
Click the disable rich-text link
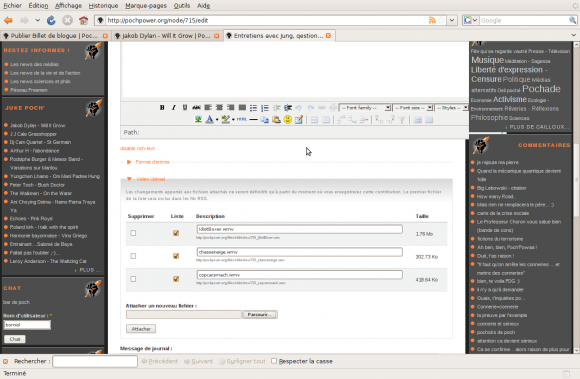tap(137, 148)
